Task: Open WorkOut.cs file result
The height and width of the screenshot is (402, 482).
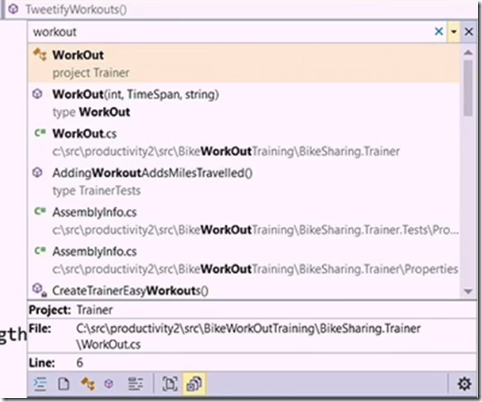Action: [244, 142]
